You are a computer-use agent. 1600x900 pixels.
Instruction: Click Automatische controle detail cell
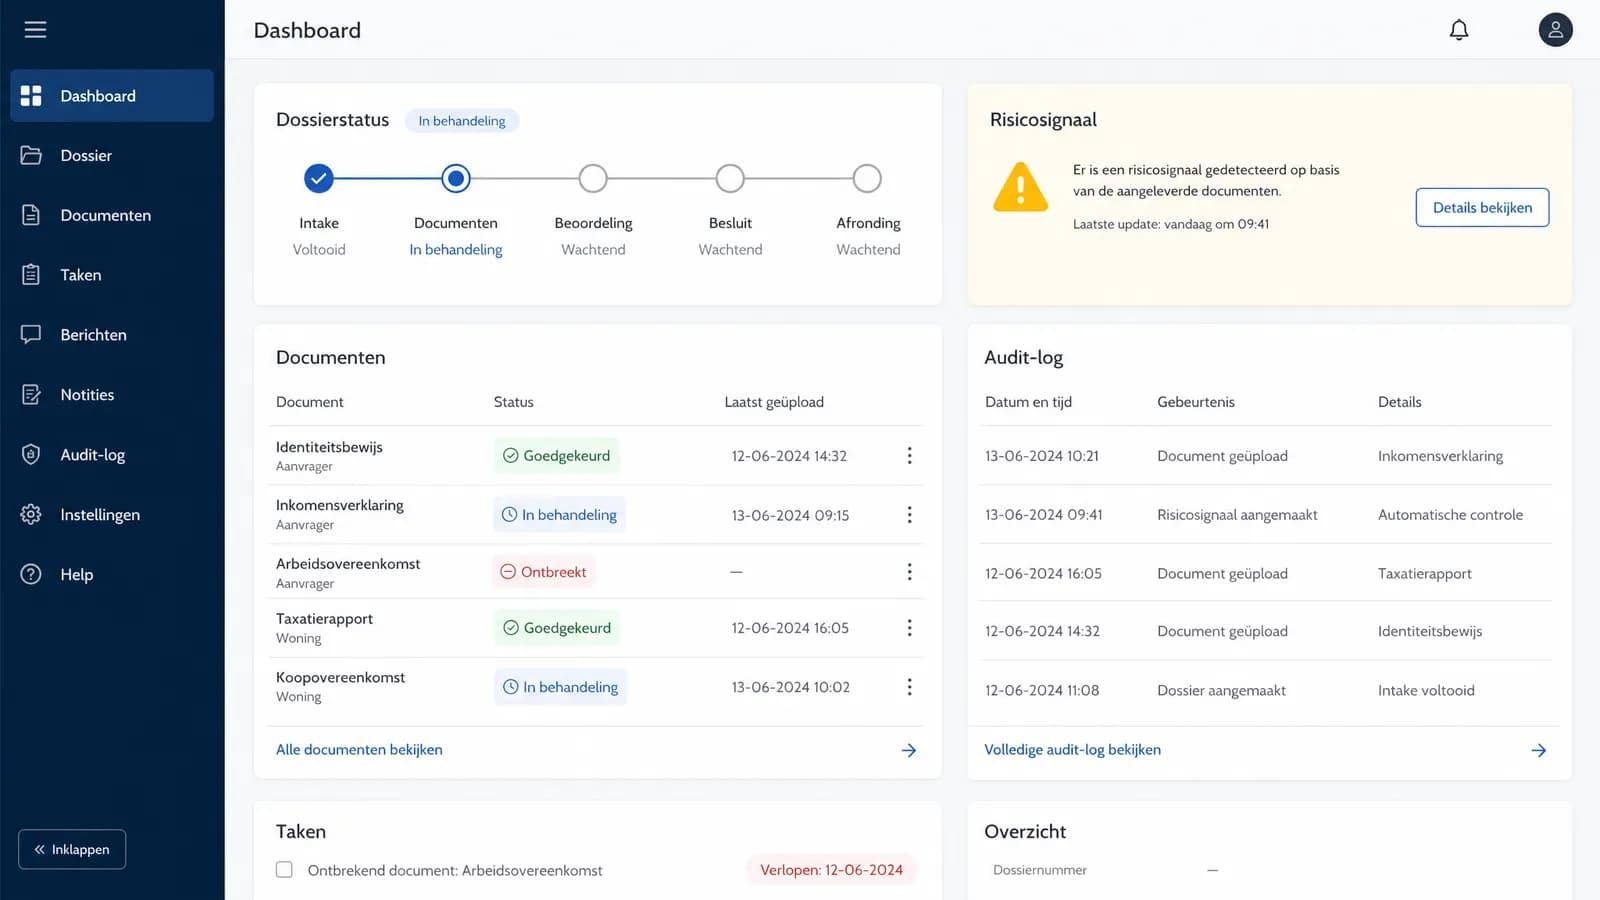(1450, 515)
